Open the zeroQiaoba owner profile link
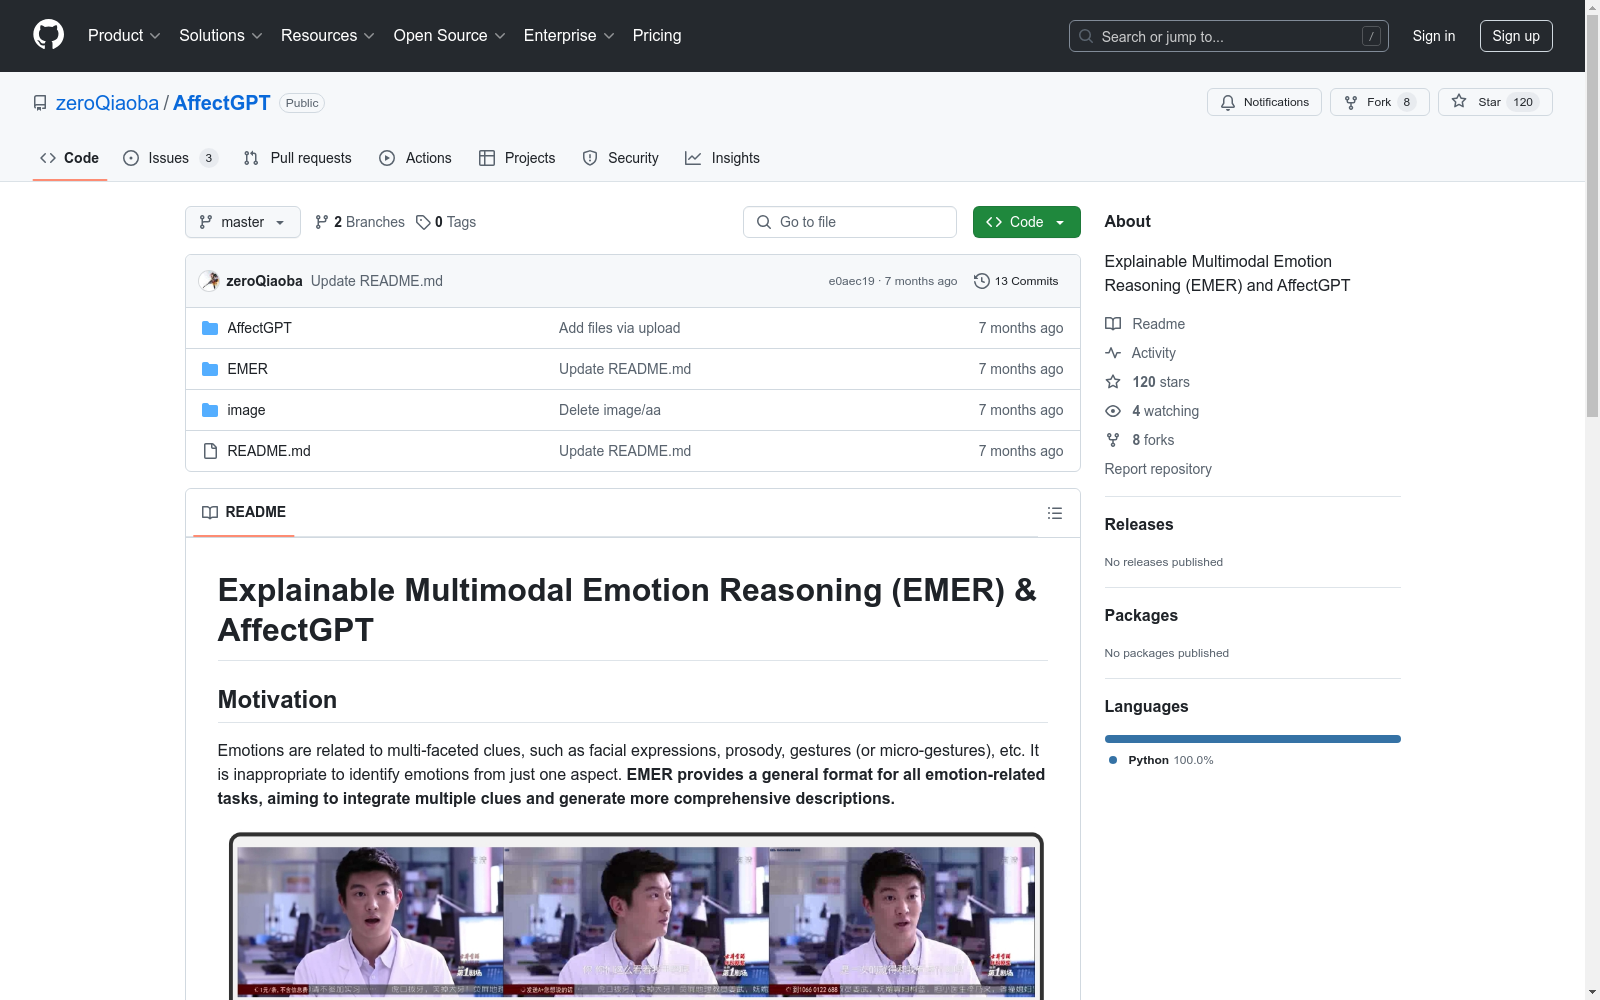Screen dimensions: 1600x1000 pos(107,103)
